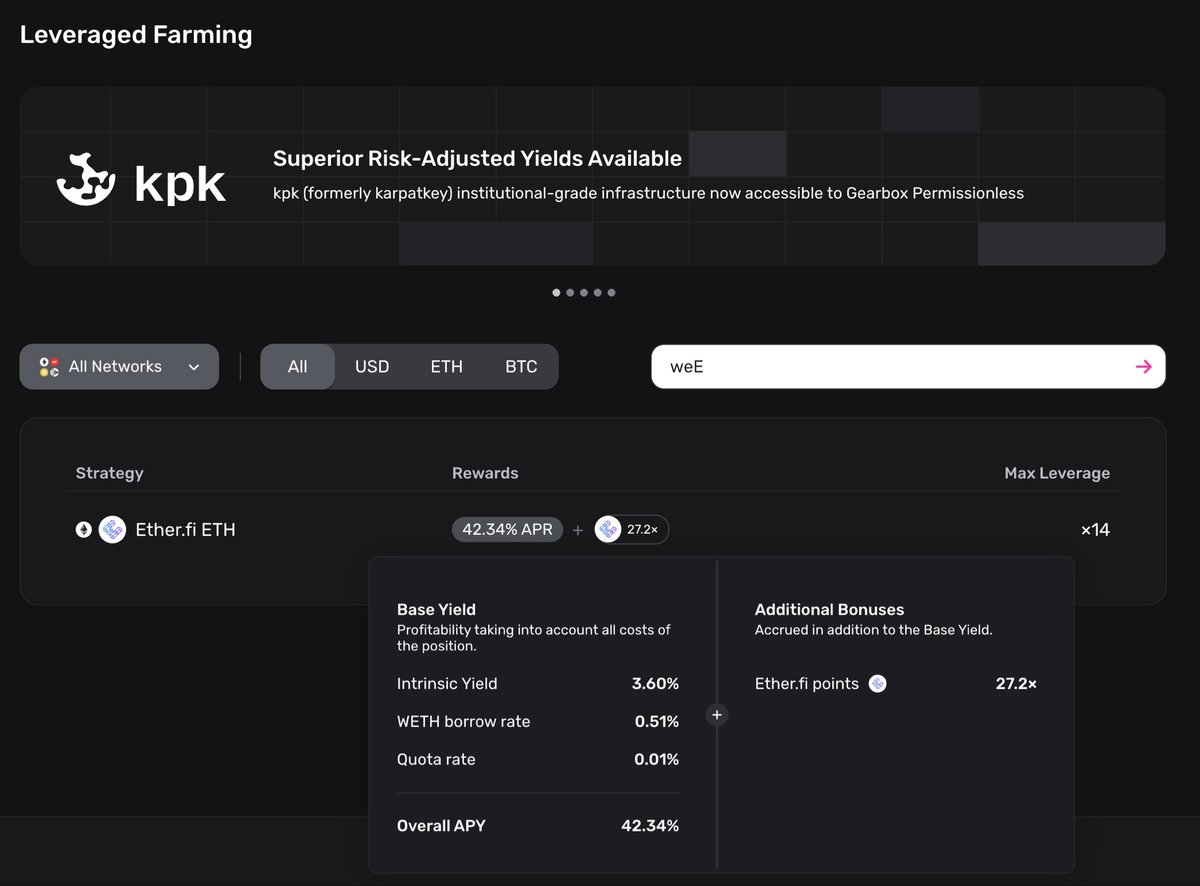Click the Superior Risk-Adjusted Yields banner headline
The height and width of the screenshot is (886, 1200).
477,158
